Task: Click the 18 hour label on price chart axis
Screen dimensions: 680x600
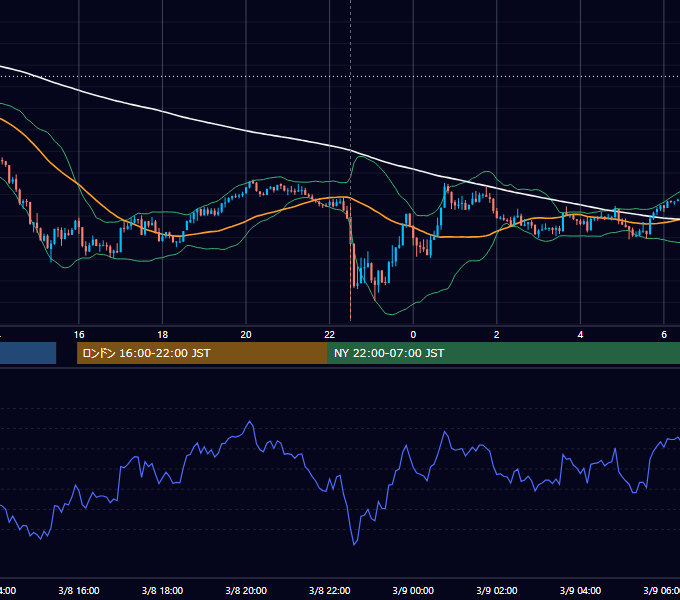Action: tap(163, 335)
